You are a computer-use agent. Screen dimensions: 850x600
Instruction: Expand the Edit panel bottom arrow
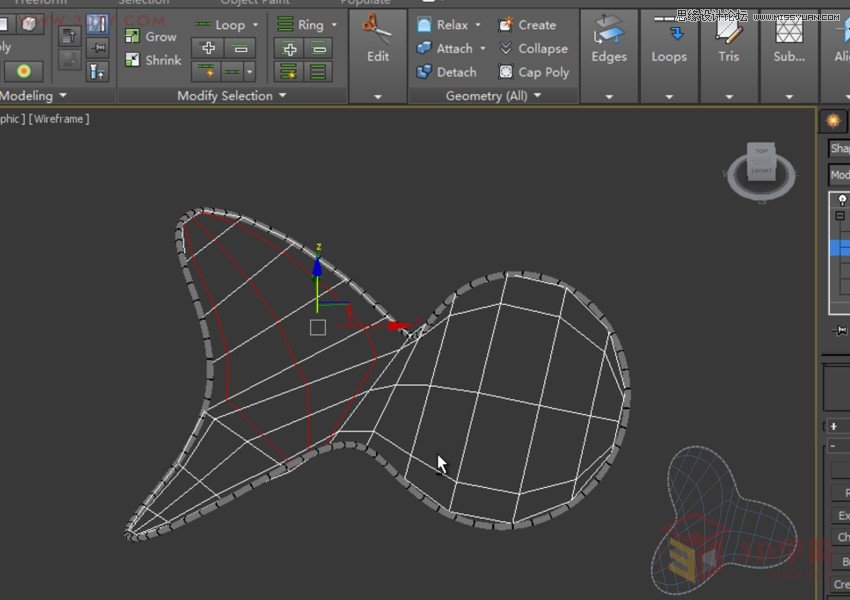click(x=377, y=97)
